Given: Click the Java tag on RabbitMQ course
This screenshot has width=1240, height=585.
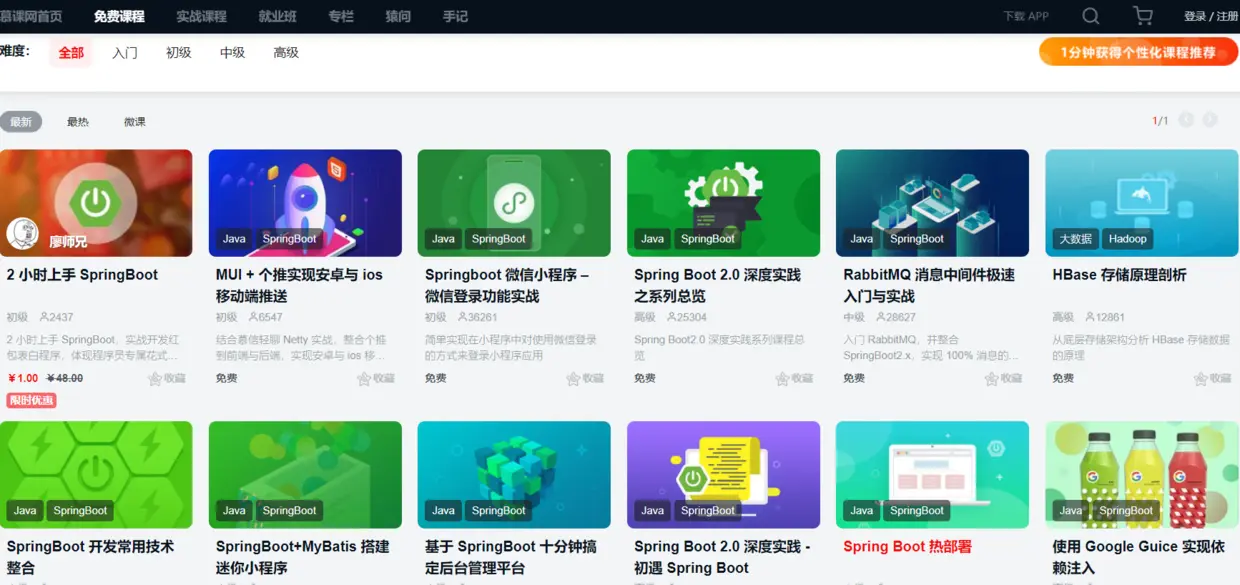Looking at the screenshot, I should [x=861, y=239].
